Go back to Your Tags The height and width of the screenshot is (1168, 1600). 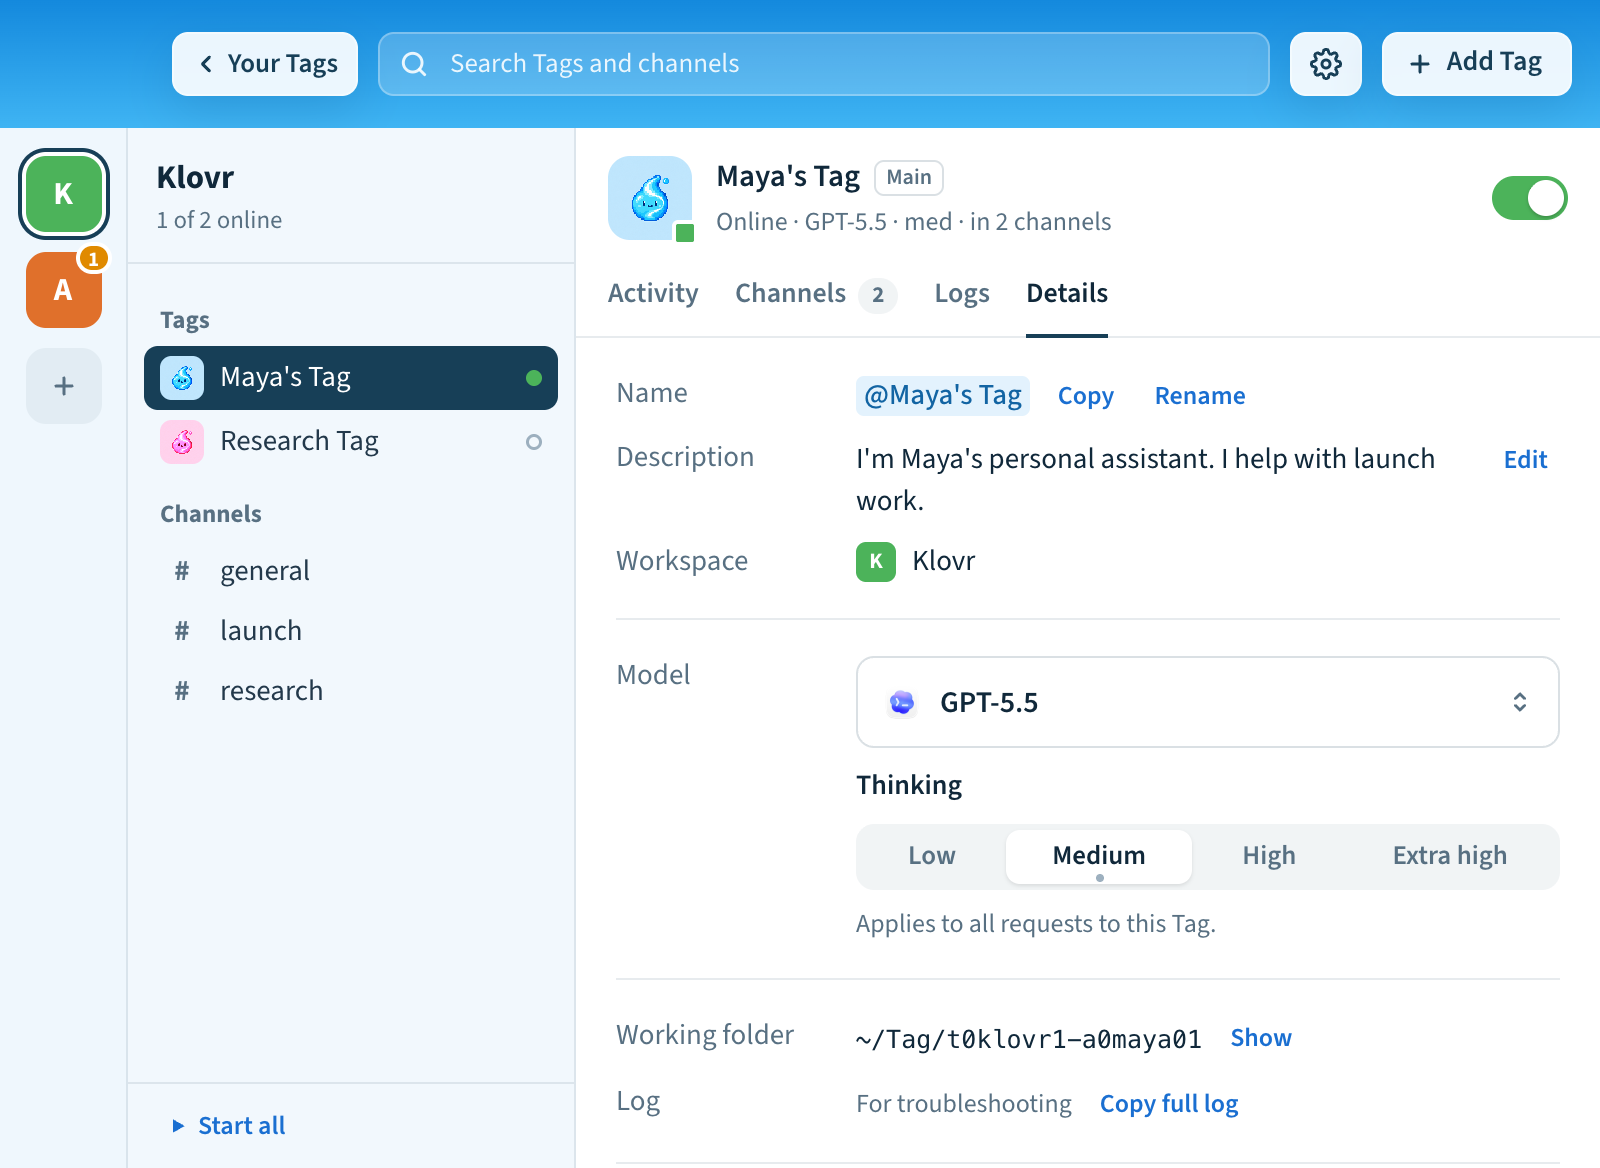[265, 64]
